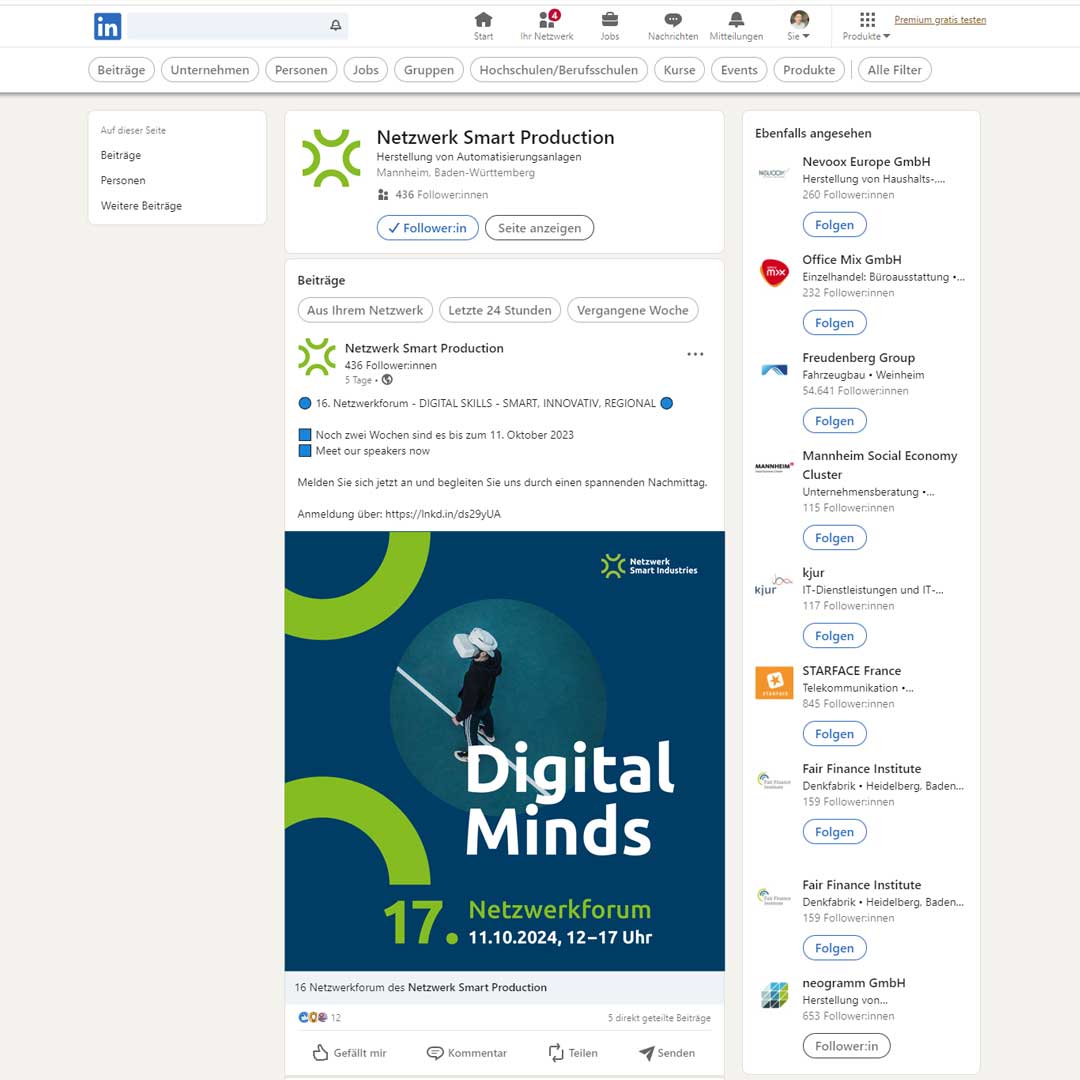Follow kjur
1080x1080 pixels.
click(x=834, y=636)
